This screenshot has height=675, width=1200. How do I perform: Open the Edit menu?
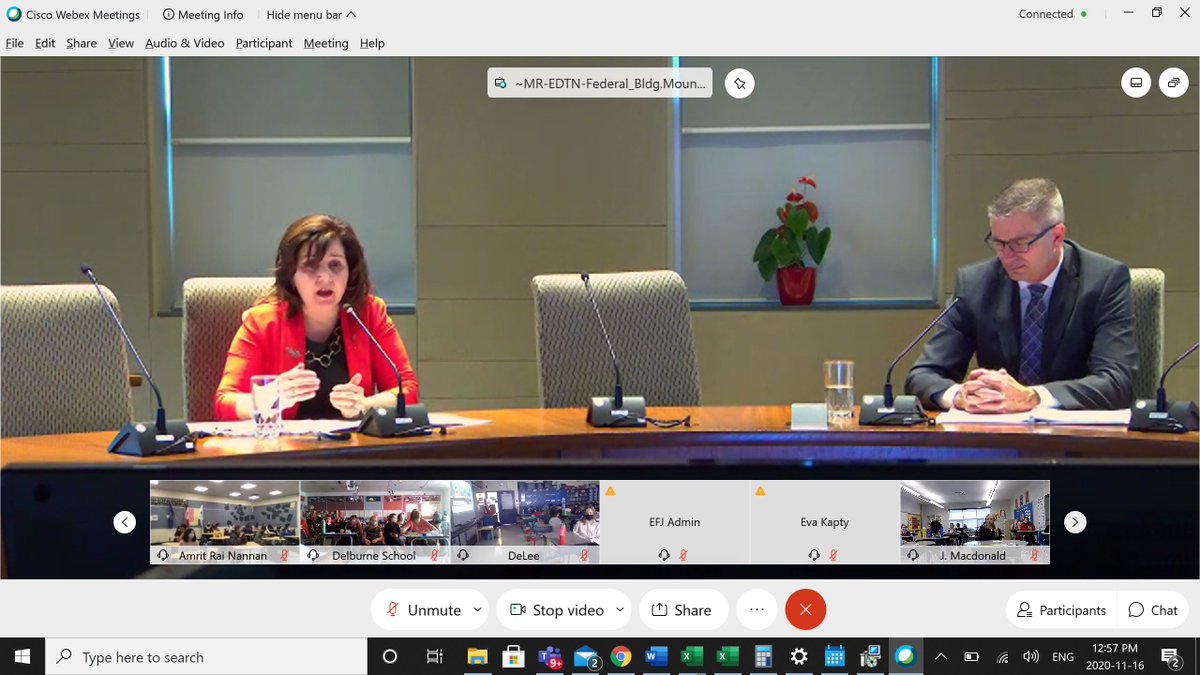coord(45,43)
